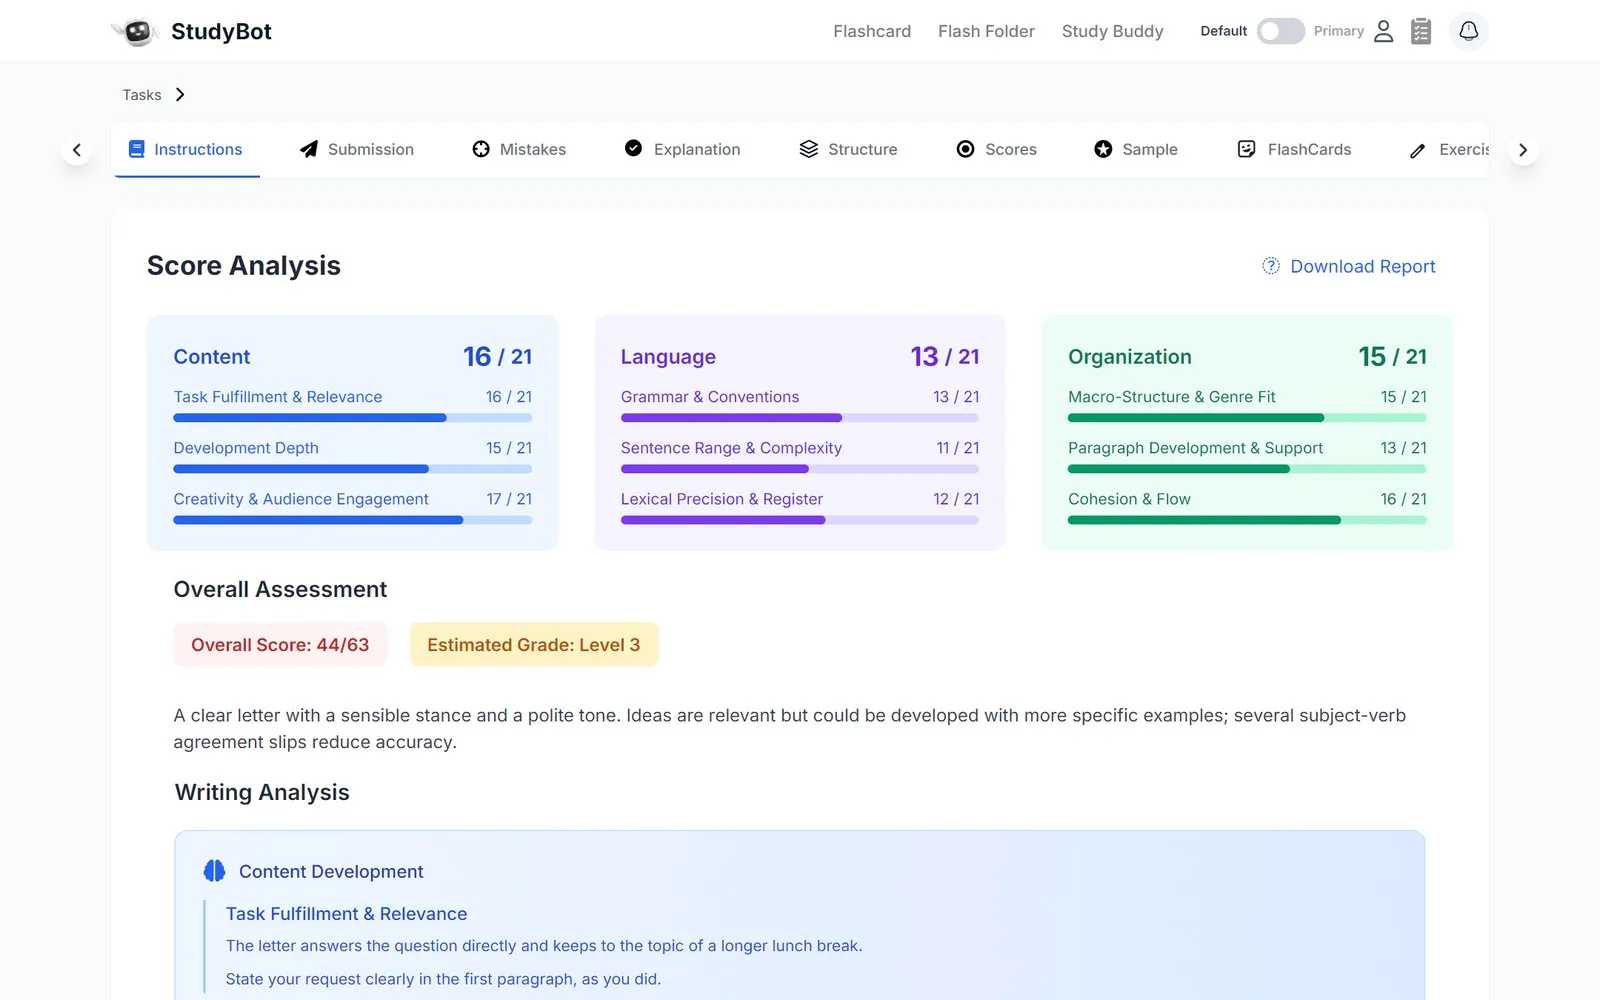Image resolution: width=1600 pixels, height=1000 pixels.
Task: Click the Scores target icon
Action: point(965,149)
